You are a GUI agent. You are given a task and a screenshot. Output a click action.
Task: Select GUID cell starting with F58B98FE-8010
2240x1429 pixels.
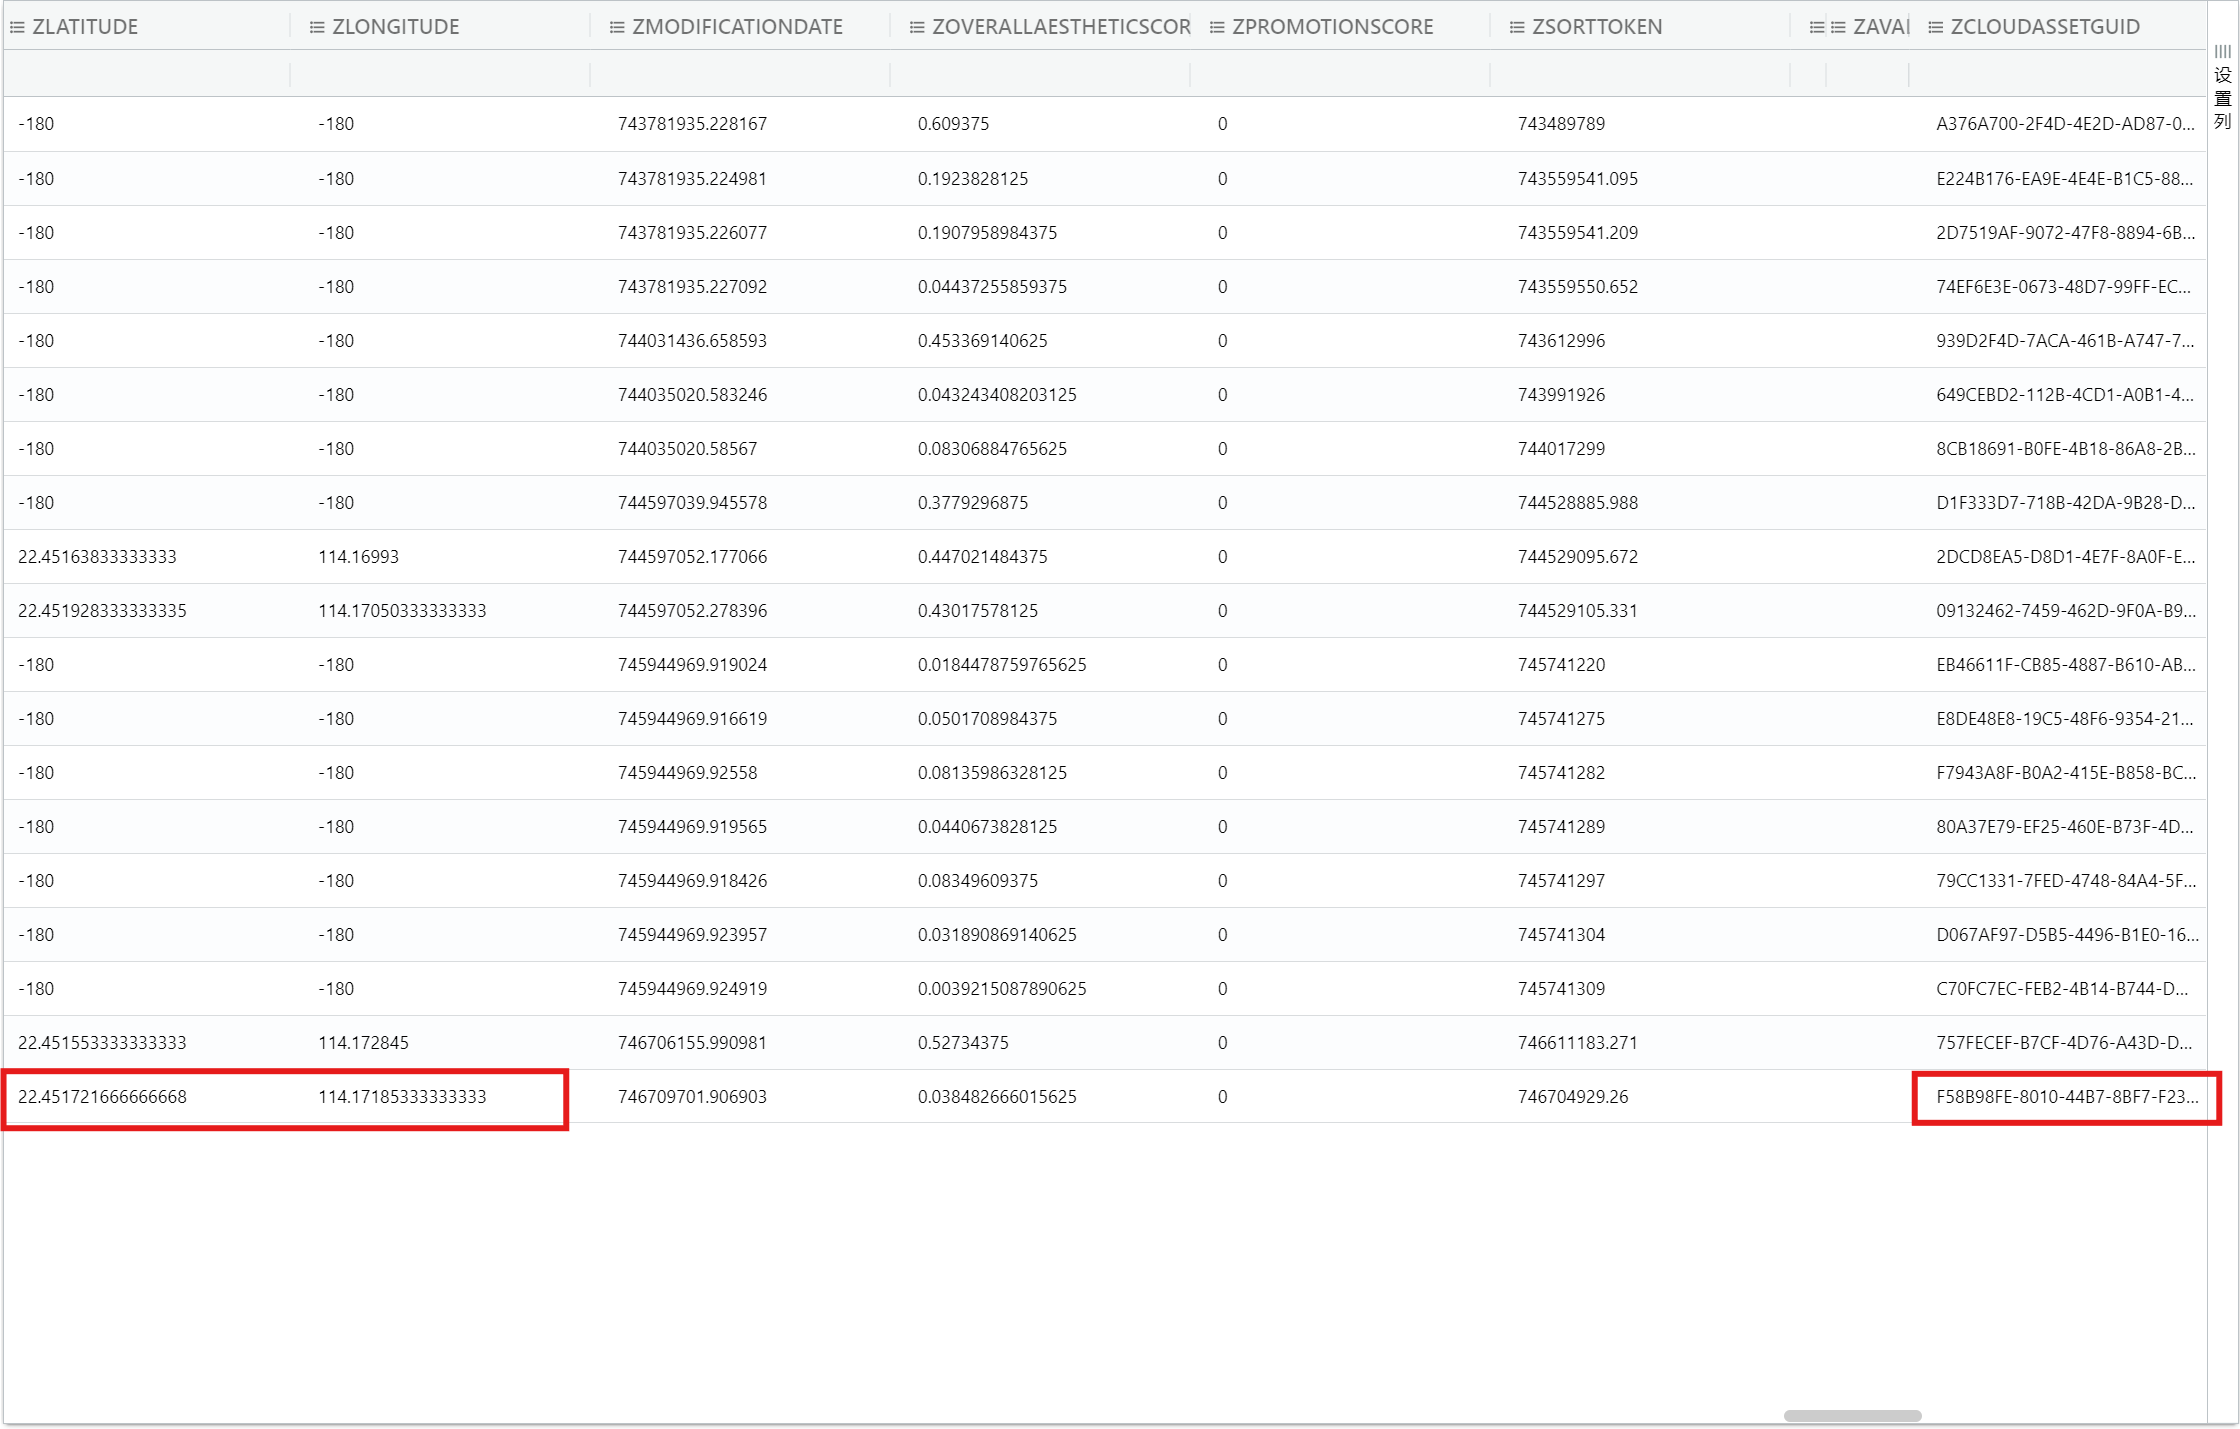2066,1097
